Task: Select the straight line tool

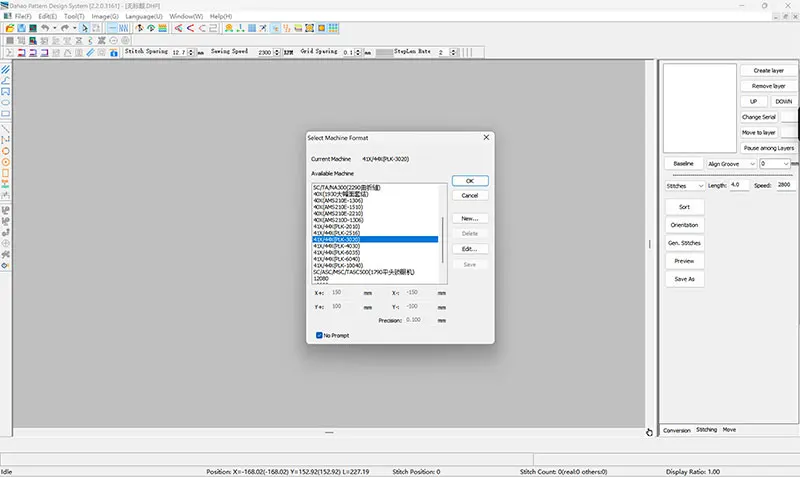Action: click(x=6, y=129)
